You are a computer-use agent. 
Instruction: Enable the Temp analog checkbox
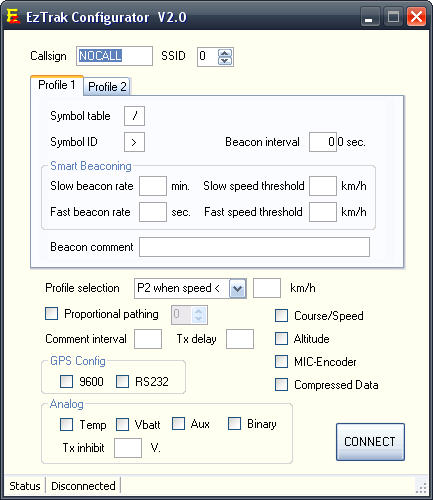(66, 425)
